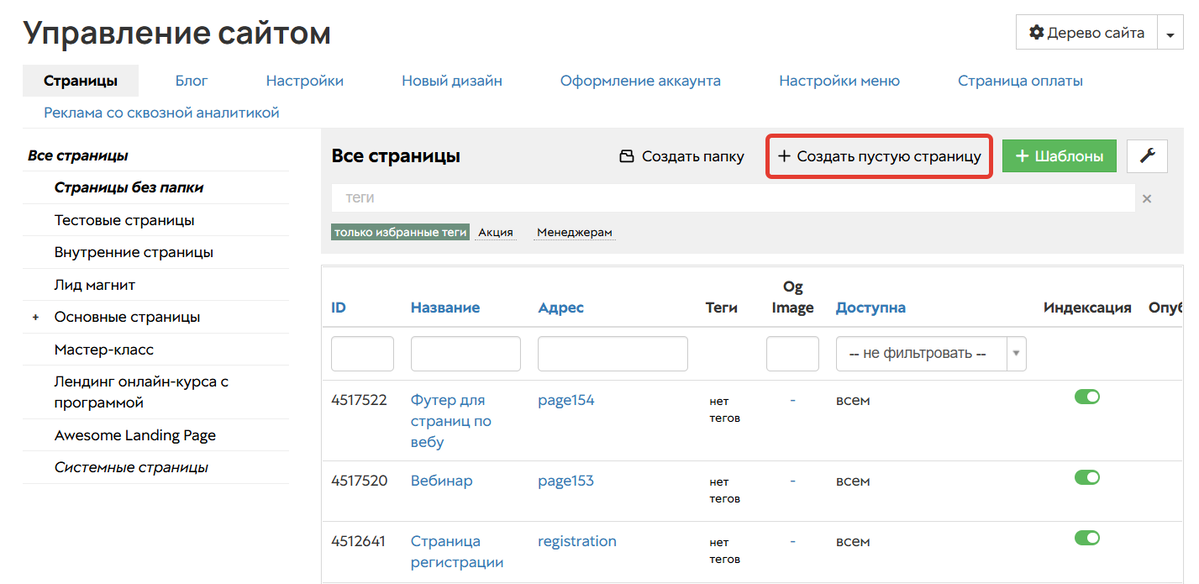This screenshot has height=584, width=1199.
Task: Select Страницы без папки folder
Action: point(129,187)
